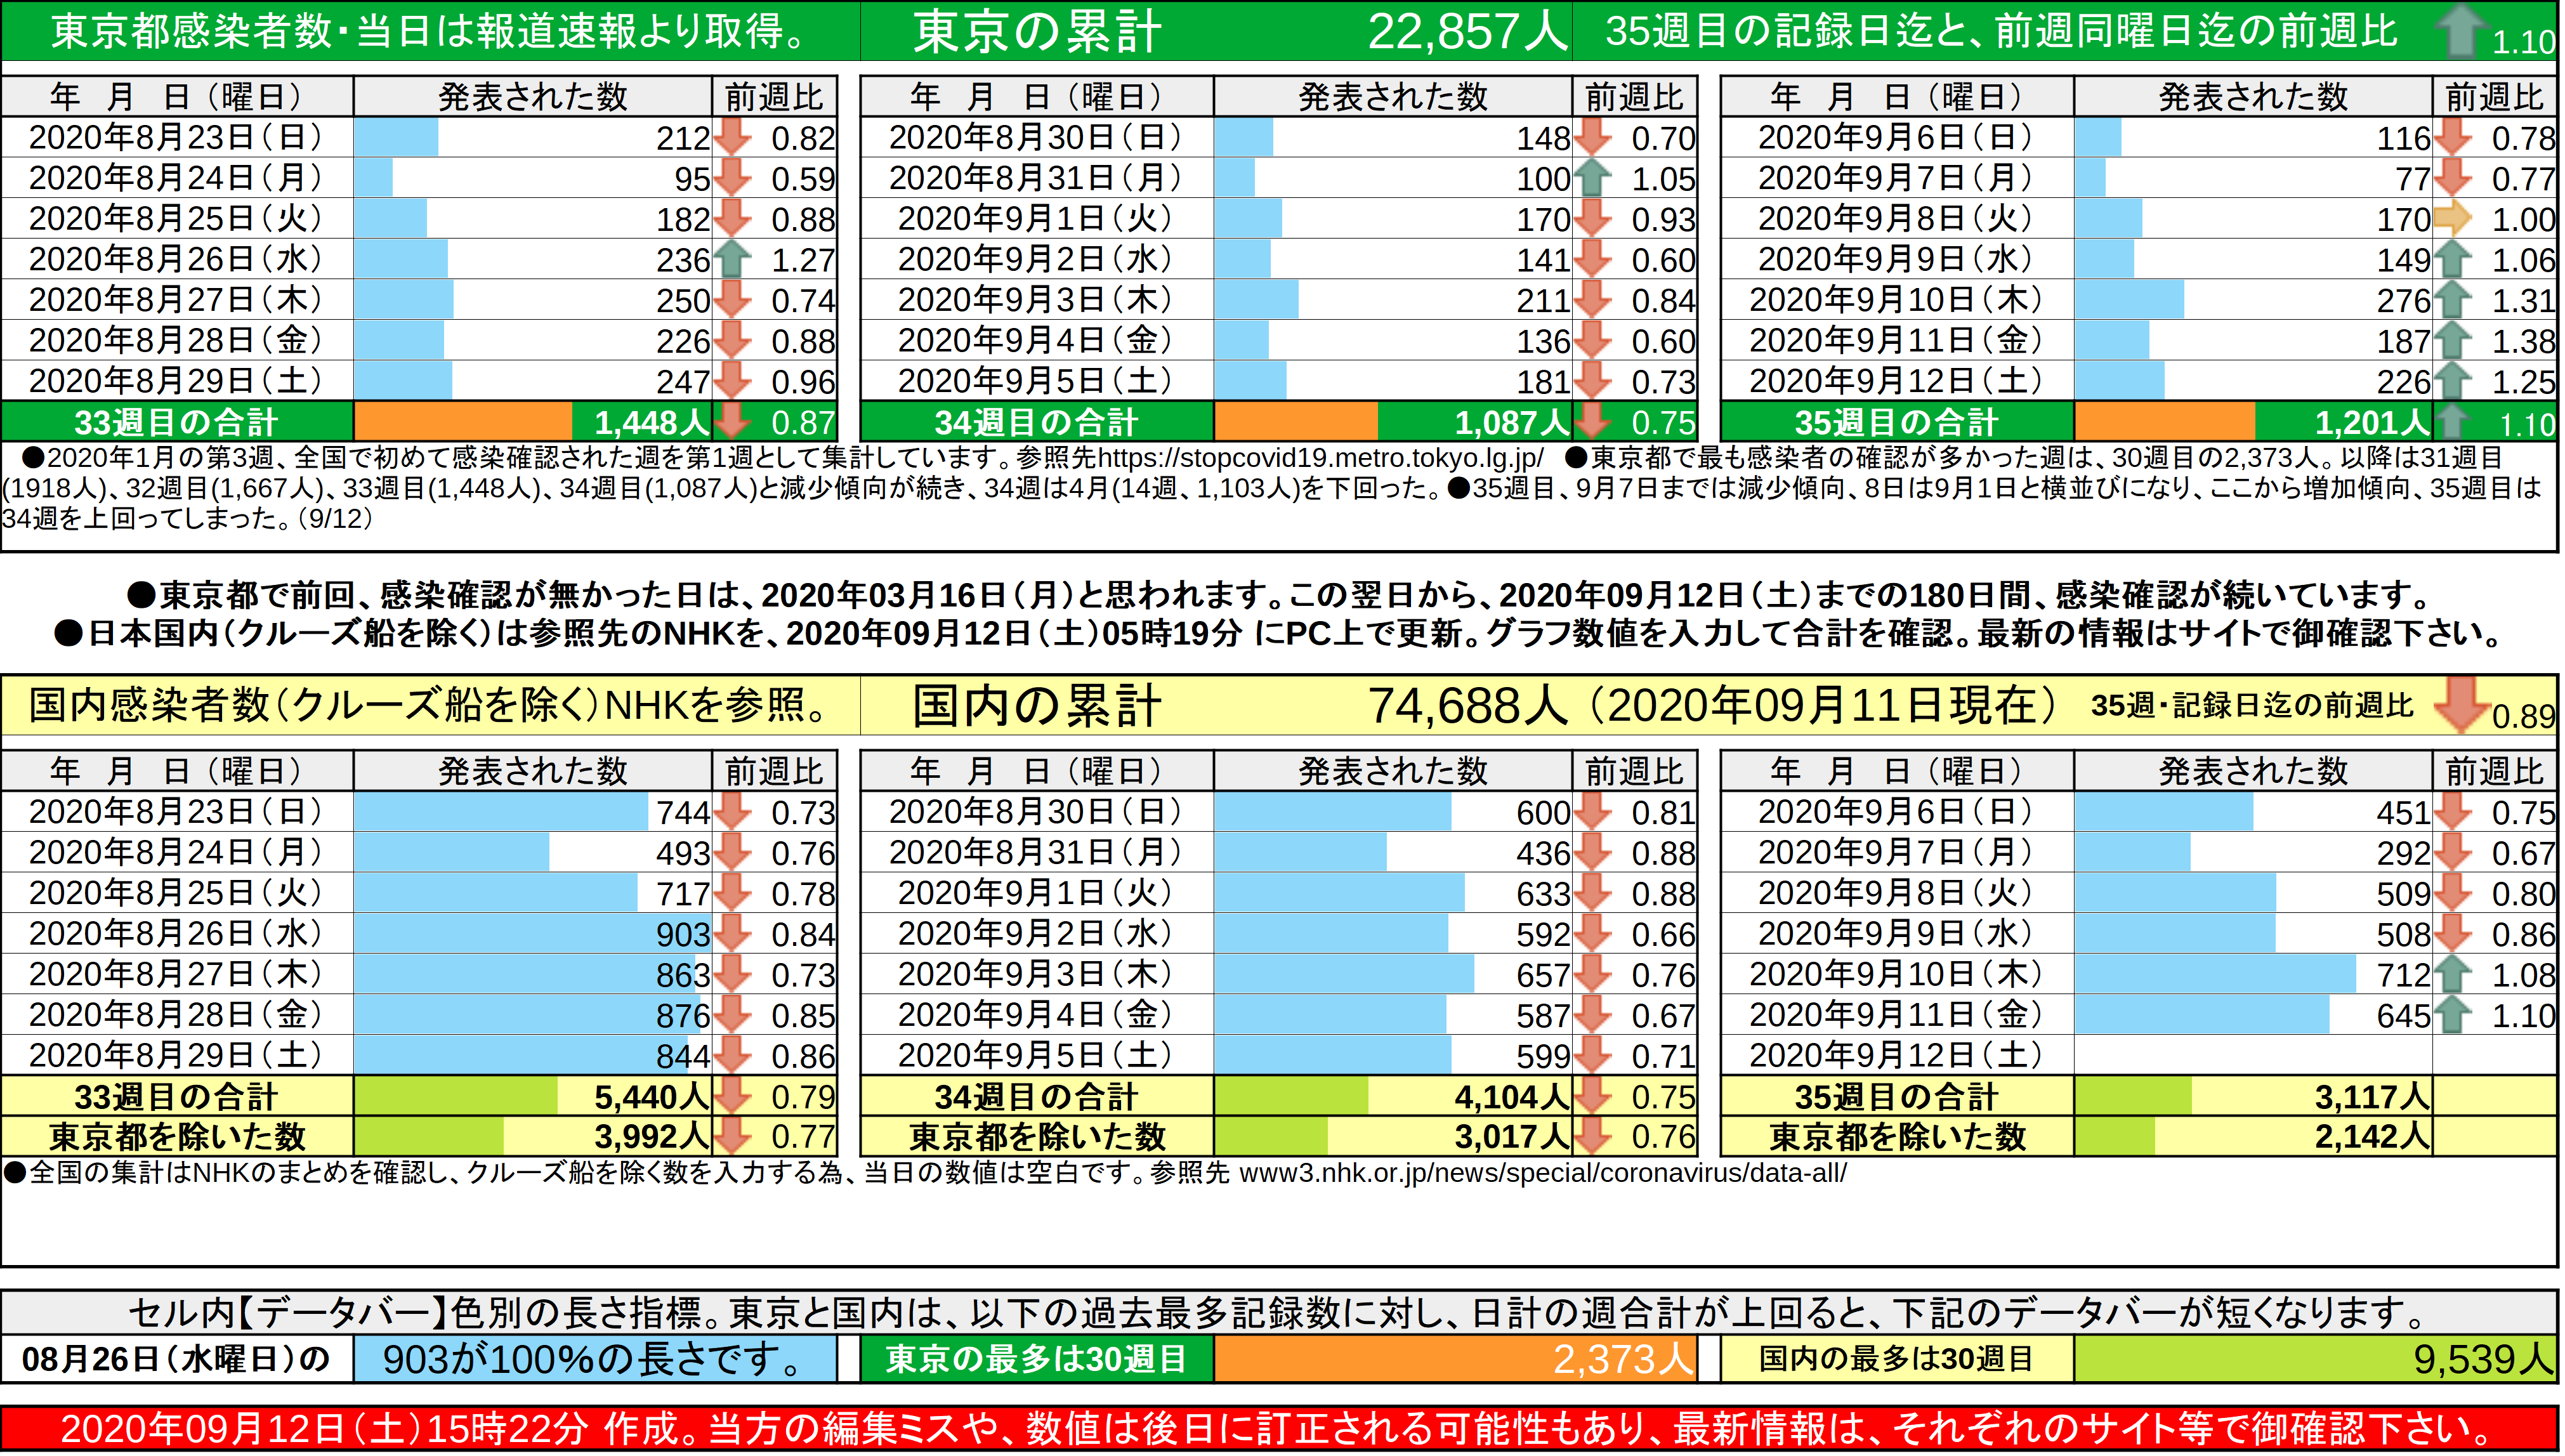Click the red footer 2020年09月12日 15時22分 作成 banner
The width and height of the screenshot is (2565, 1456).
pos(1280,1428)
